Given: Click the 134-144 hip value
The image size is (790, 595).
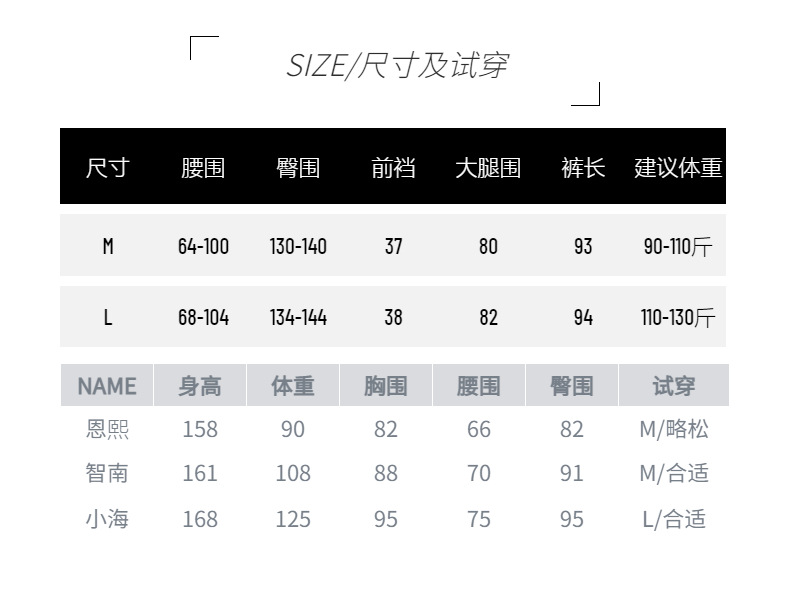Looking at the screenshot, I should coord(298,317).
